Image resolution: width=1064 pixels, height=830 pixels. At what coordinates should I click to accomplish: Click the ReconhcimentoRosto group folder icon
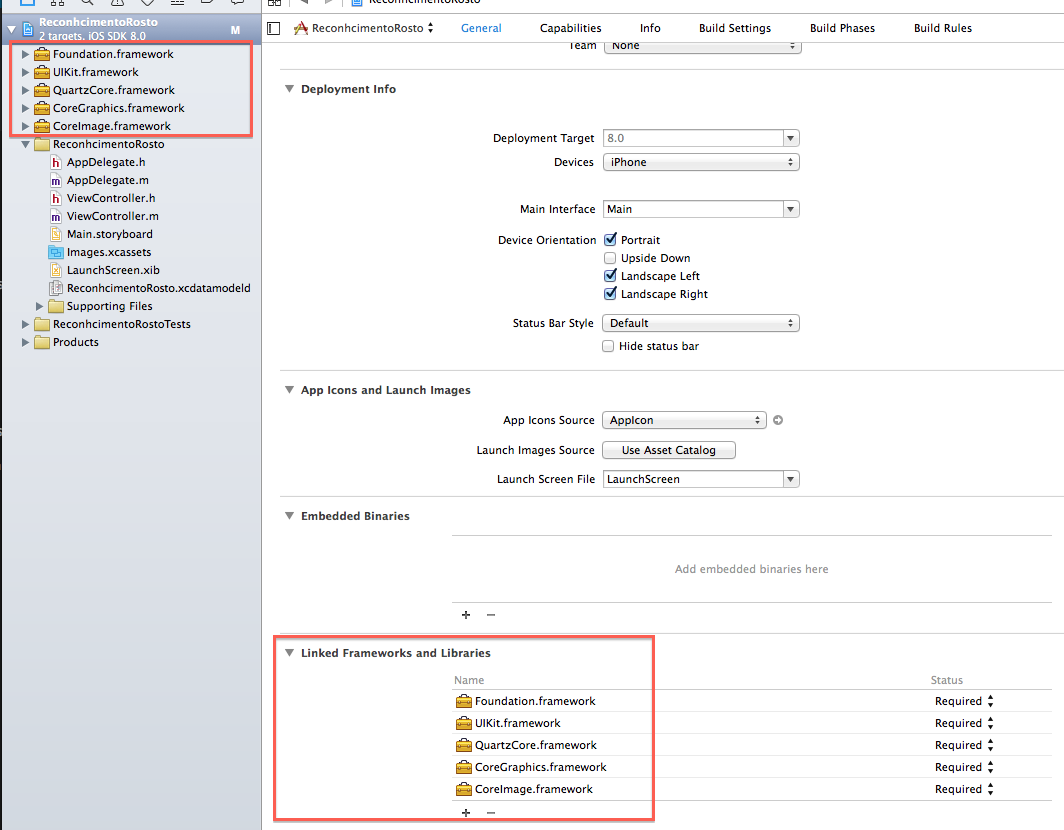(x=42, y=144)
